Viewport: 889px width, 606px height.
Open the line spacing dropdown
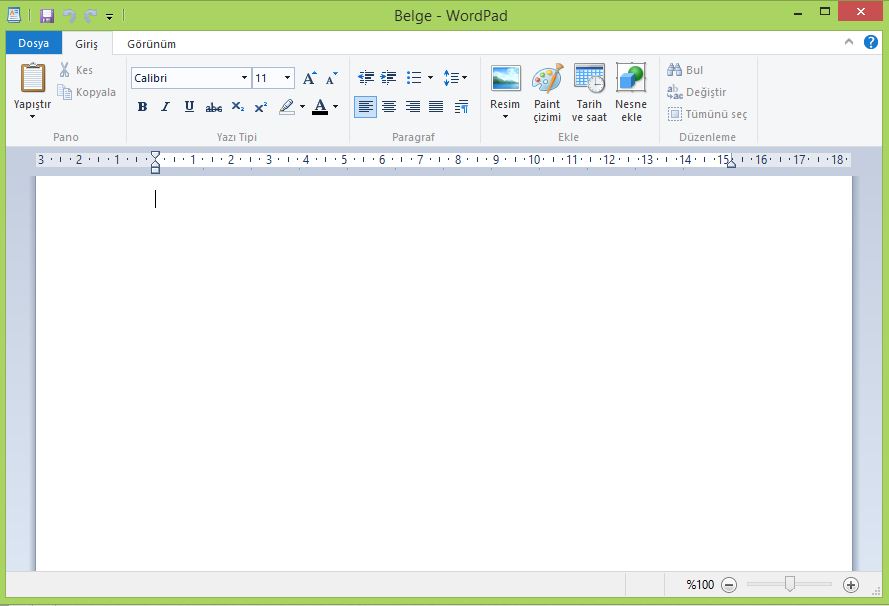click(x=455, y=78)
